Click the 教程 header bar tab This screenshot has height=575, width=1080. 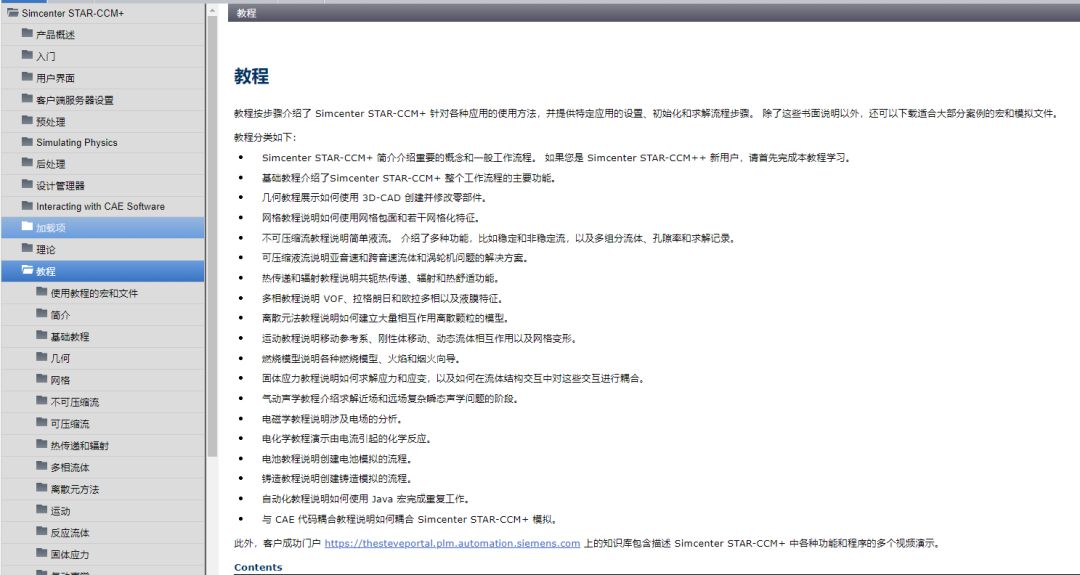coord(246,12)
